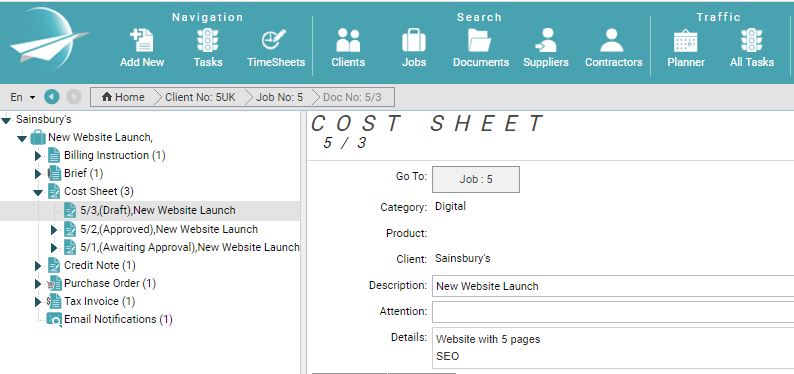Click the Brief document icon
The image size is (794, 374).
click(54, 173)
